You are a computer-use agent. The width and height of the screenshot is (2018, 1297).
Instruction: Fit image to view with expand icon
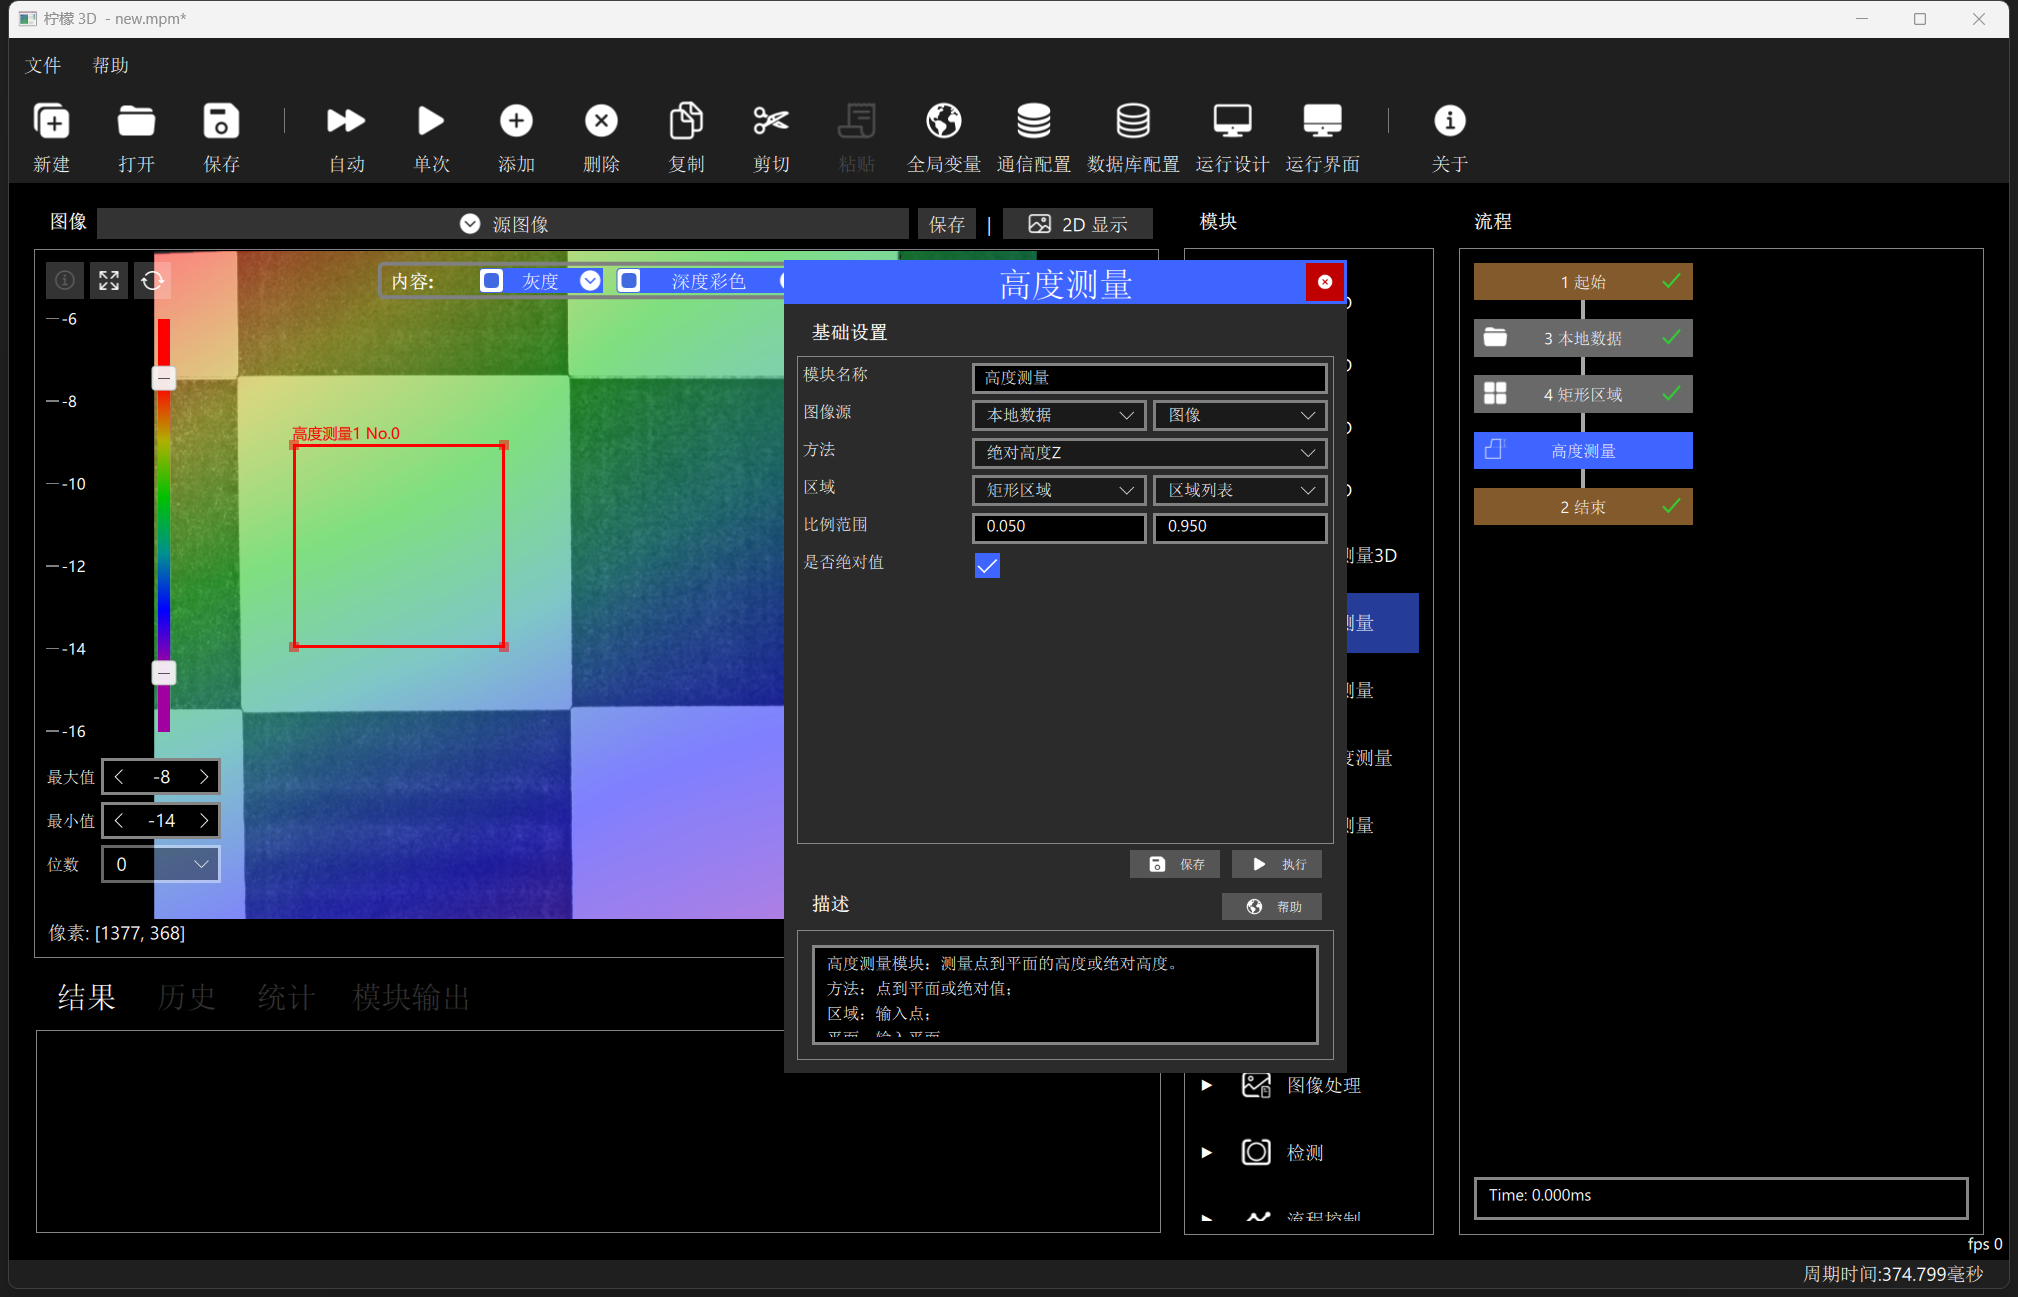pos(109,281)
